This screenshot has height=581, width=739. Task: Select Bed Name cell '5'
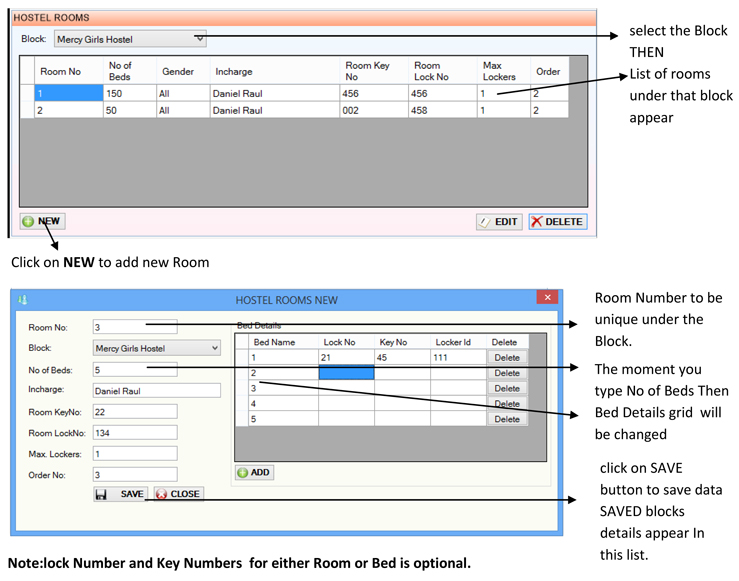pos(283,419)
